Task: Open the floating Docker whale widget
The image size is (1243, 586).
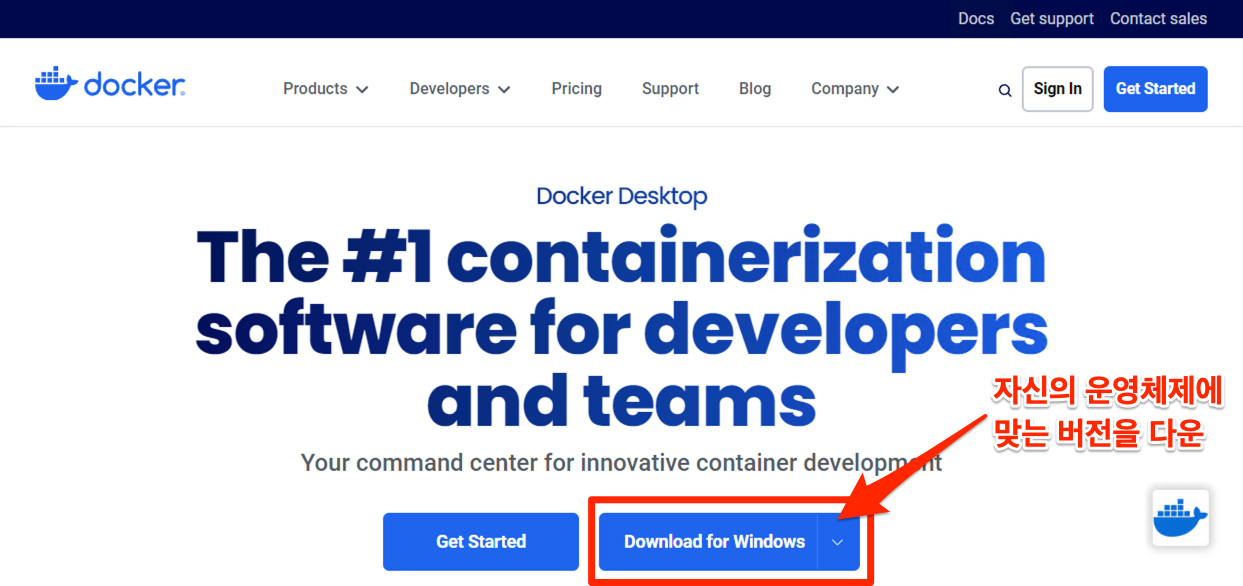Action: click(x=1181, y=517)
